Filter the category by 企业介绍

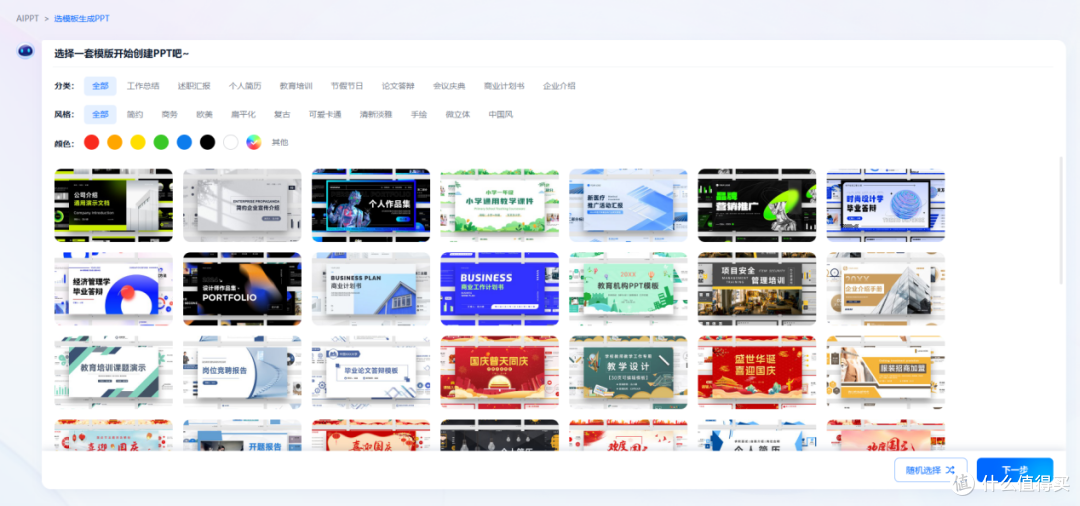click(x=559, y=86)
